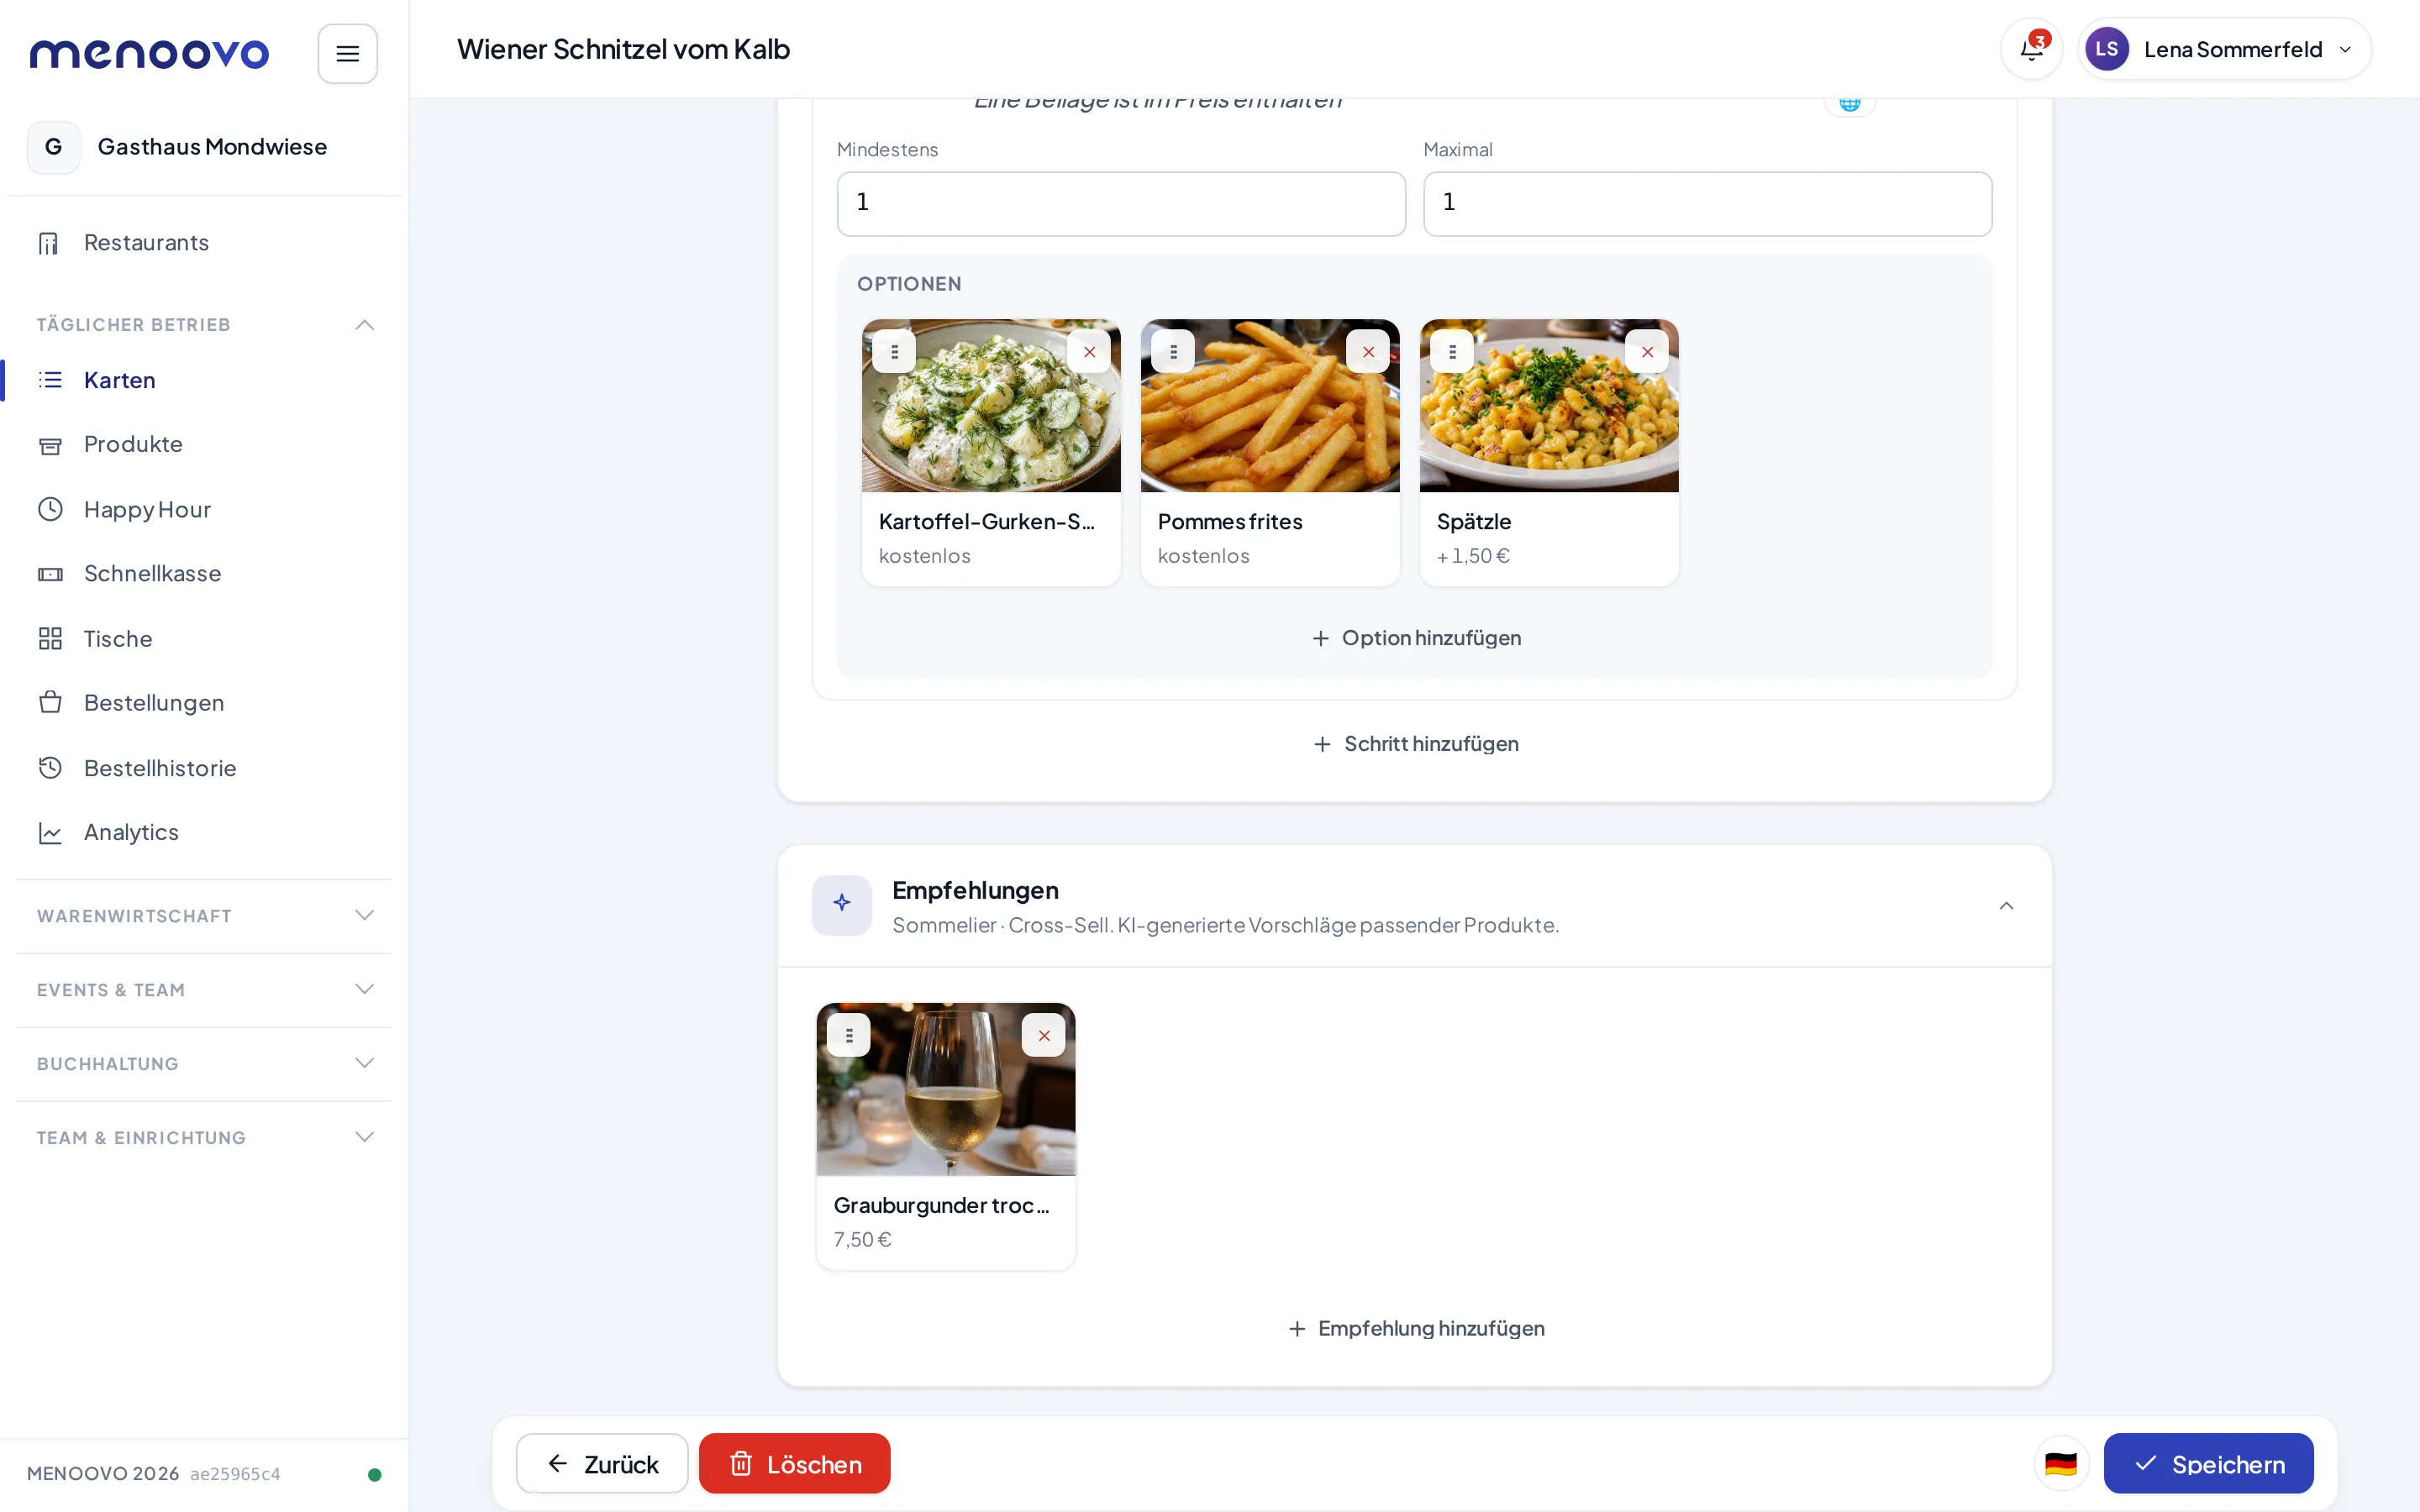Click the red Löschen button
Screen dimensions: 2420x1512
[794, 1464]
